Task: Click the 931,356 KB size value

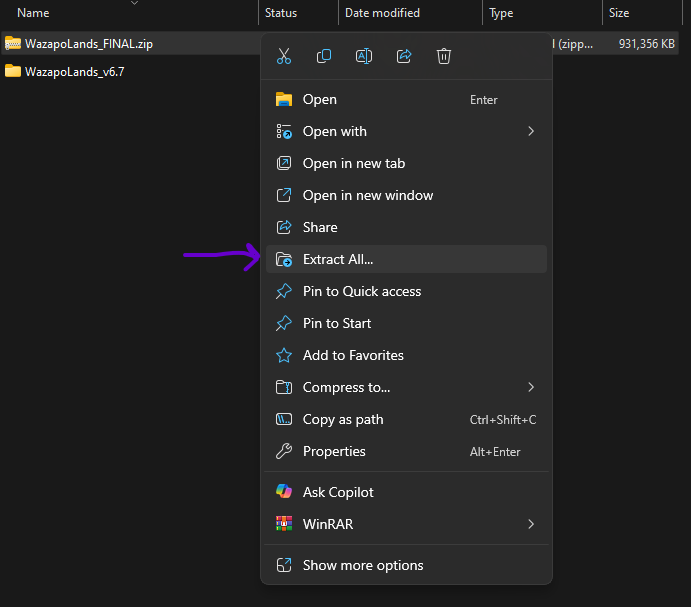Action: (646, 44)
